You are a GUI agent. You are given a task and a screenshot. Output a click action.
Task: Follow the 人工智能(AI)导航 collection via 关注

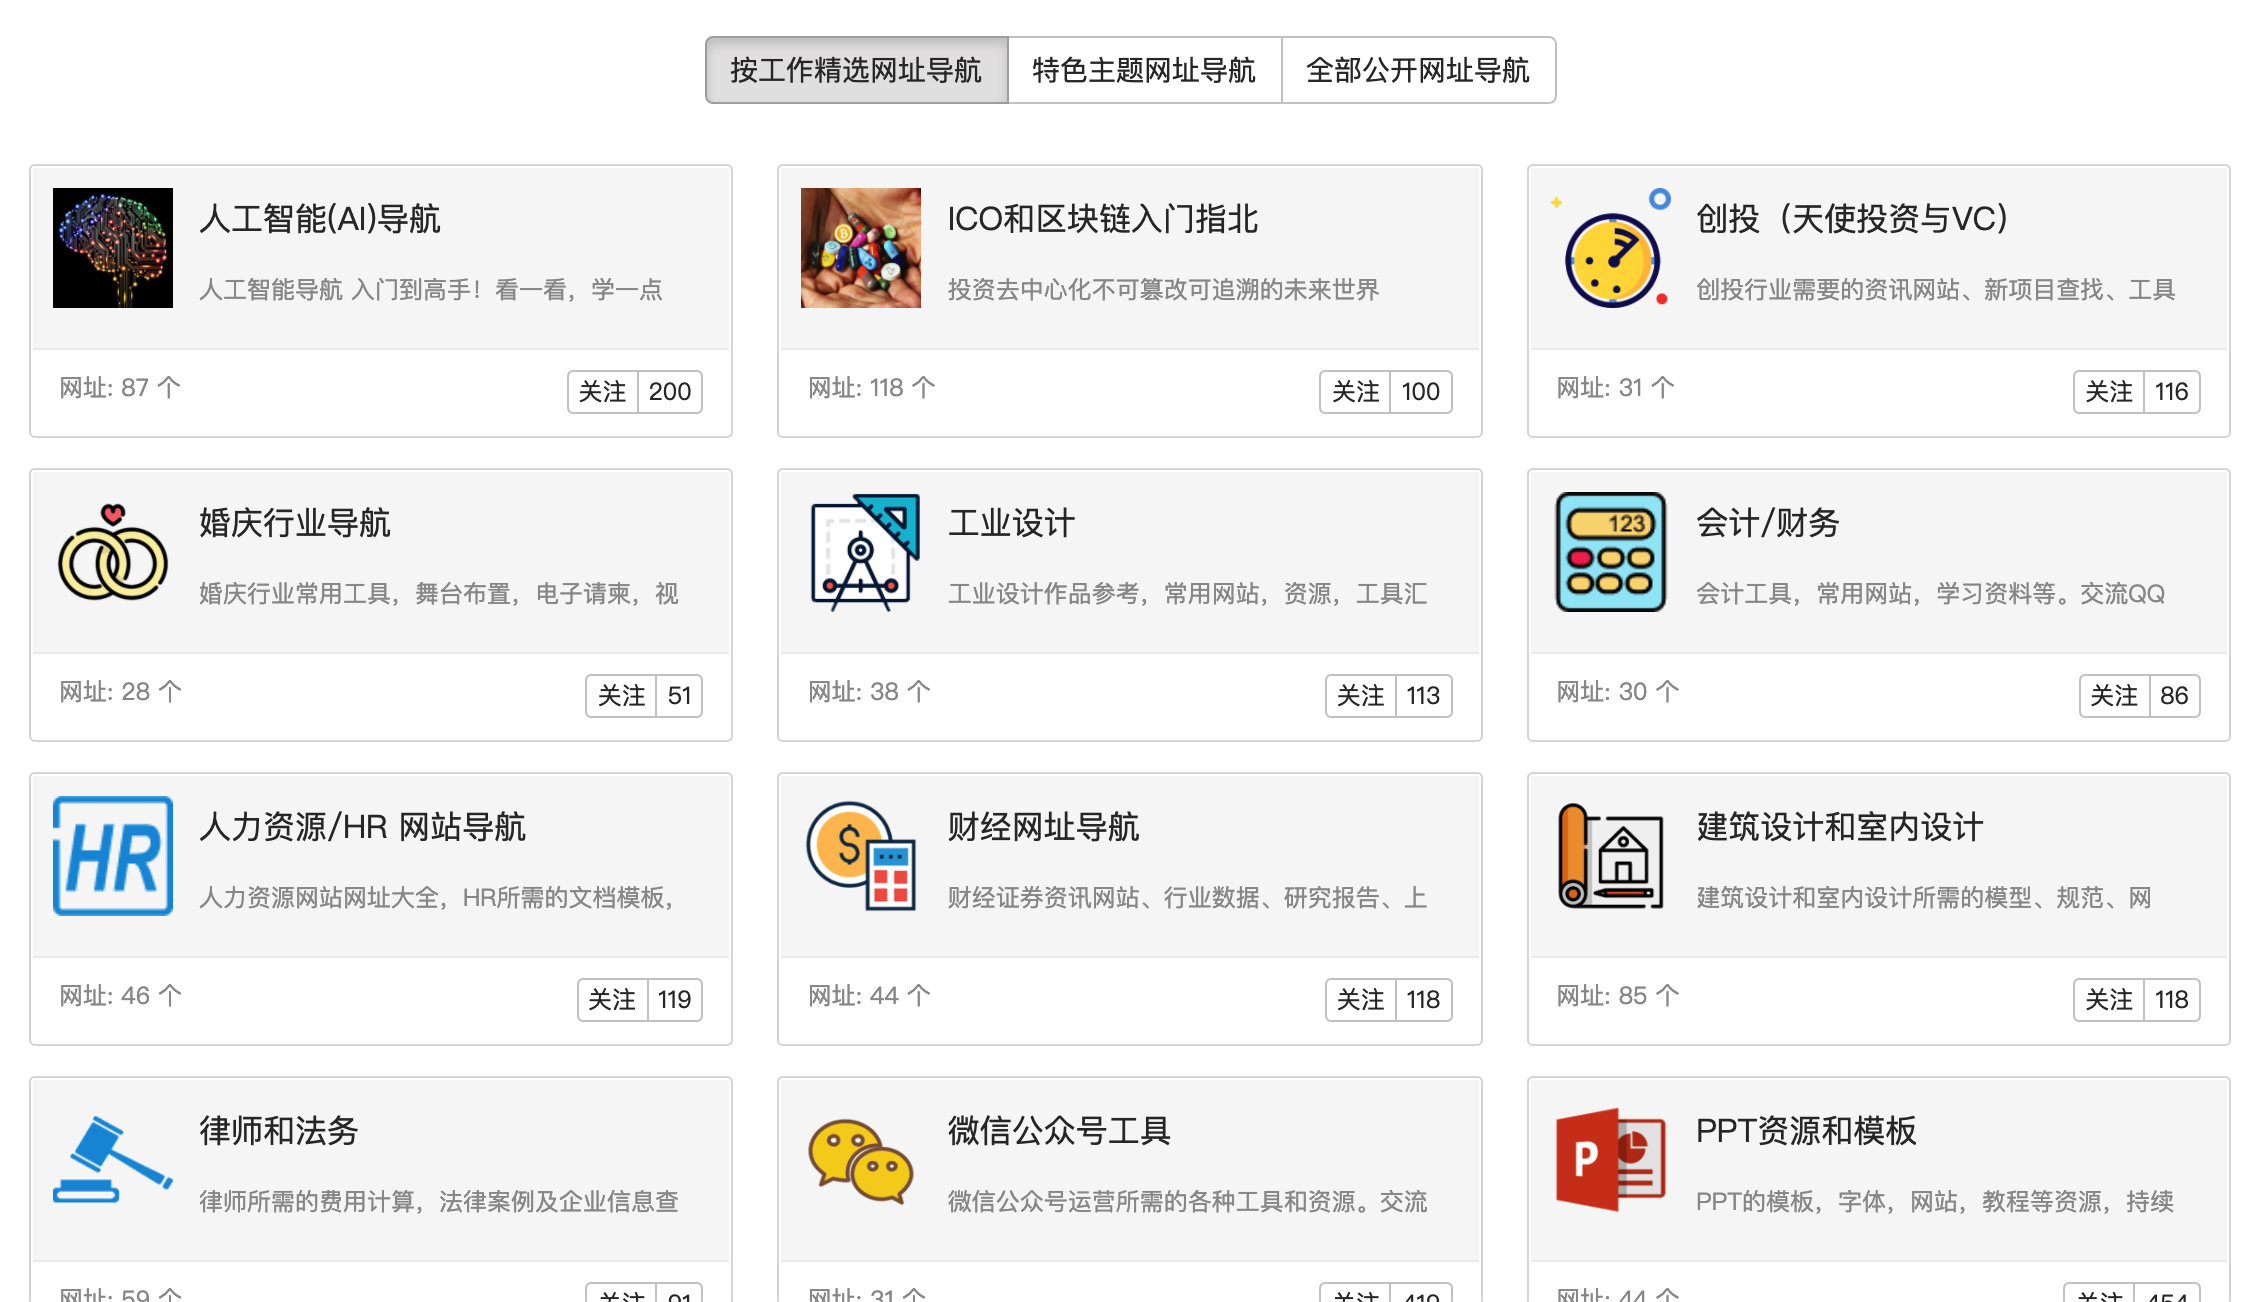[x=602, y=392]
